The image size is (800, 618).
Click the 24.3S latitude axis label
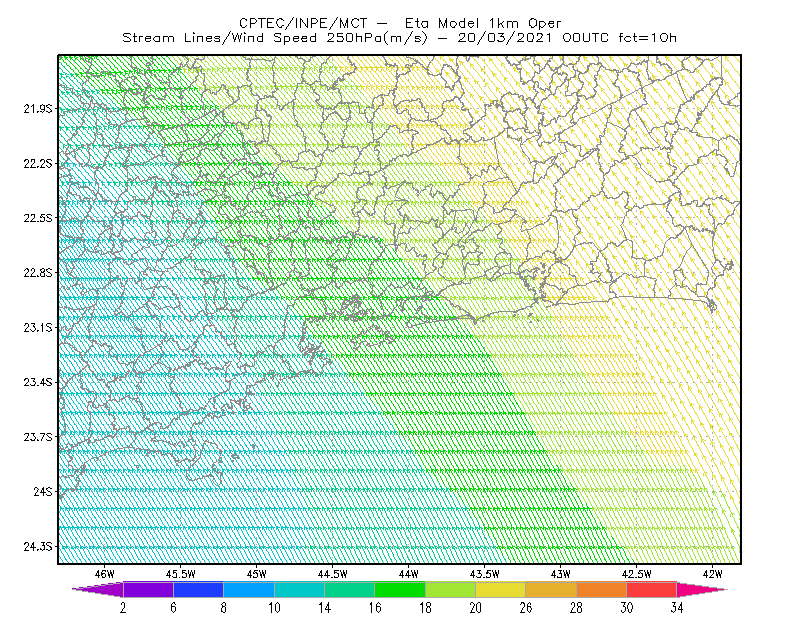37,547
